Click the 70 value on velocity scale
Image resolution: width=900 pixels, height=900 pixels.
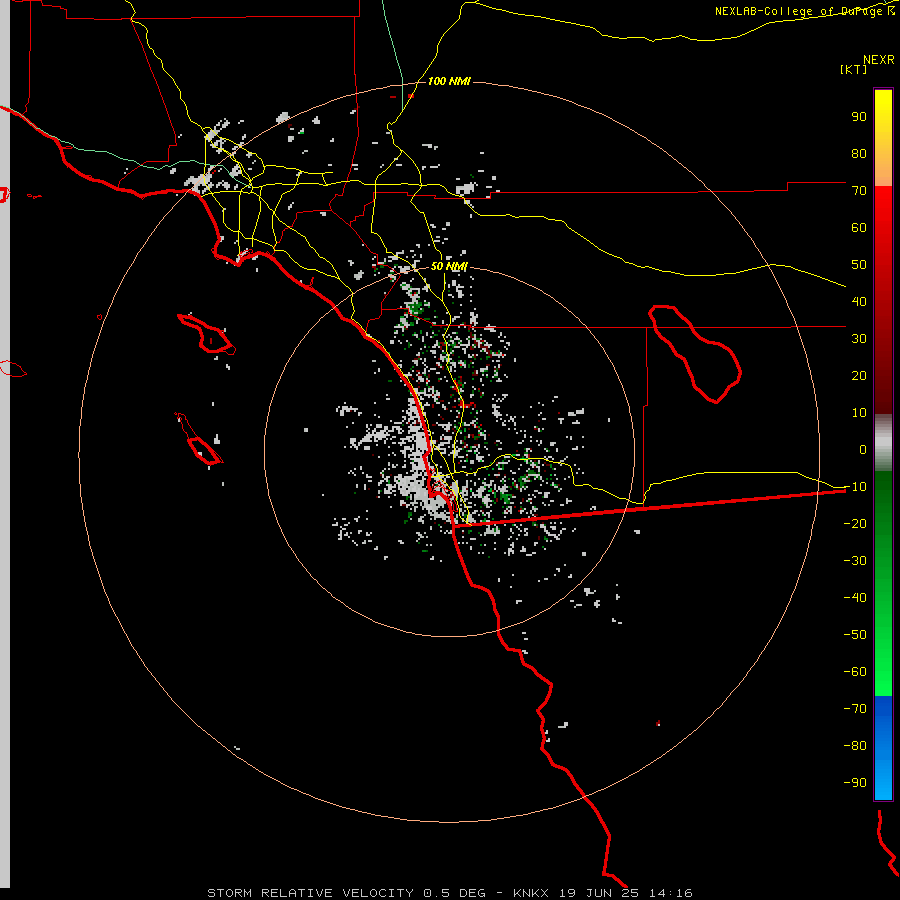click(x=859, y=191)
